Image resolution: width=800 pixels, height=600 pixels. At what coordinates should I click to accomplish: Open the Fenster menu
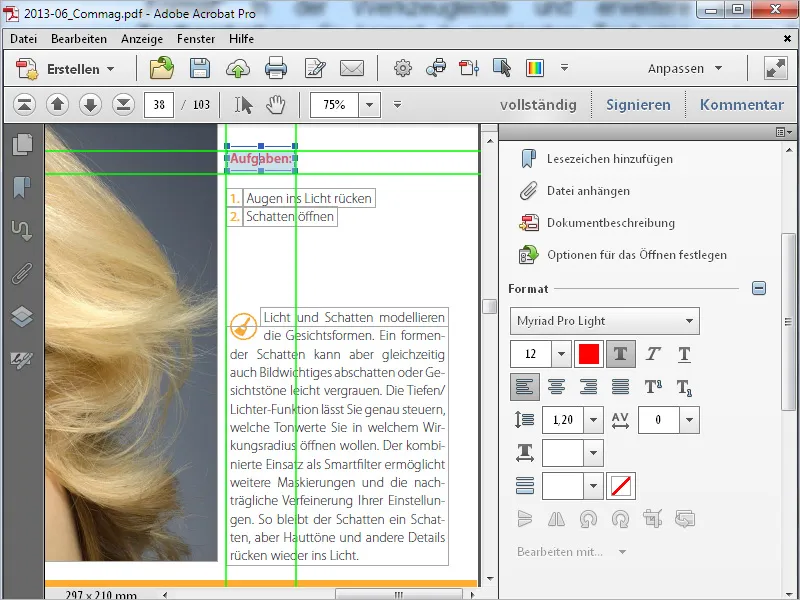tap(196, 39)
